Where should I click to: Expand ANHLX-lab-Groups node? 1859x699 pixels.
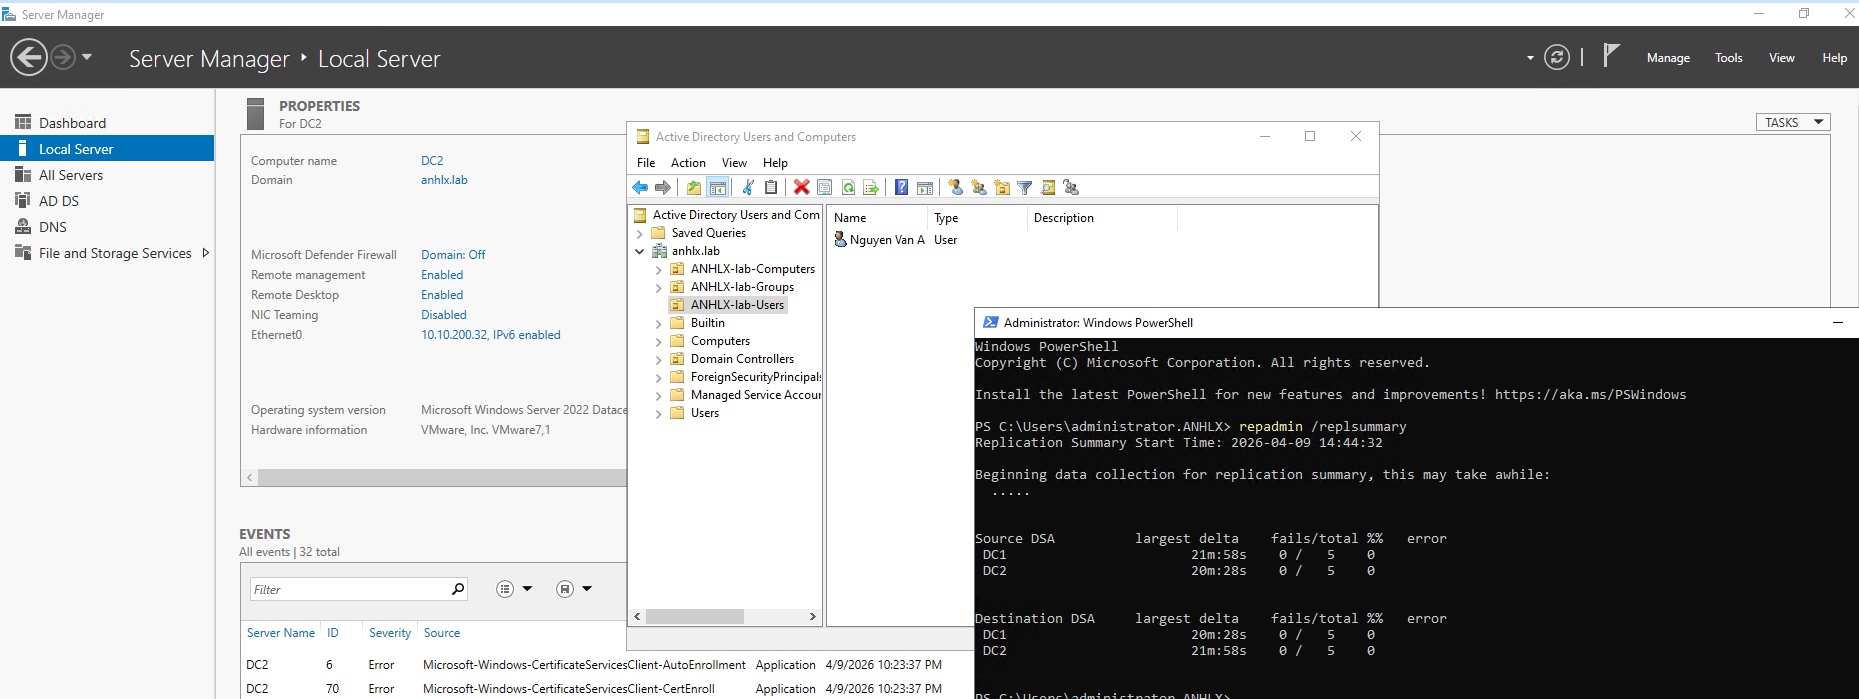click(658, 288)
